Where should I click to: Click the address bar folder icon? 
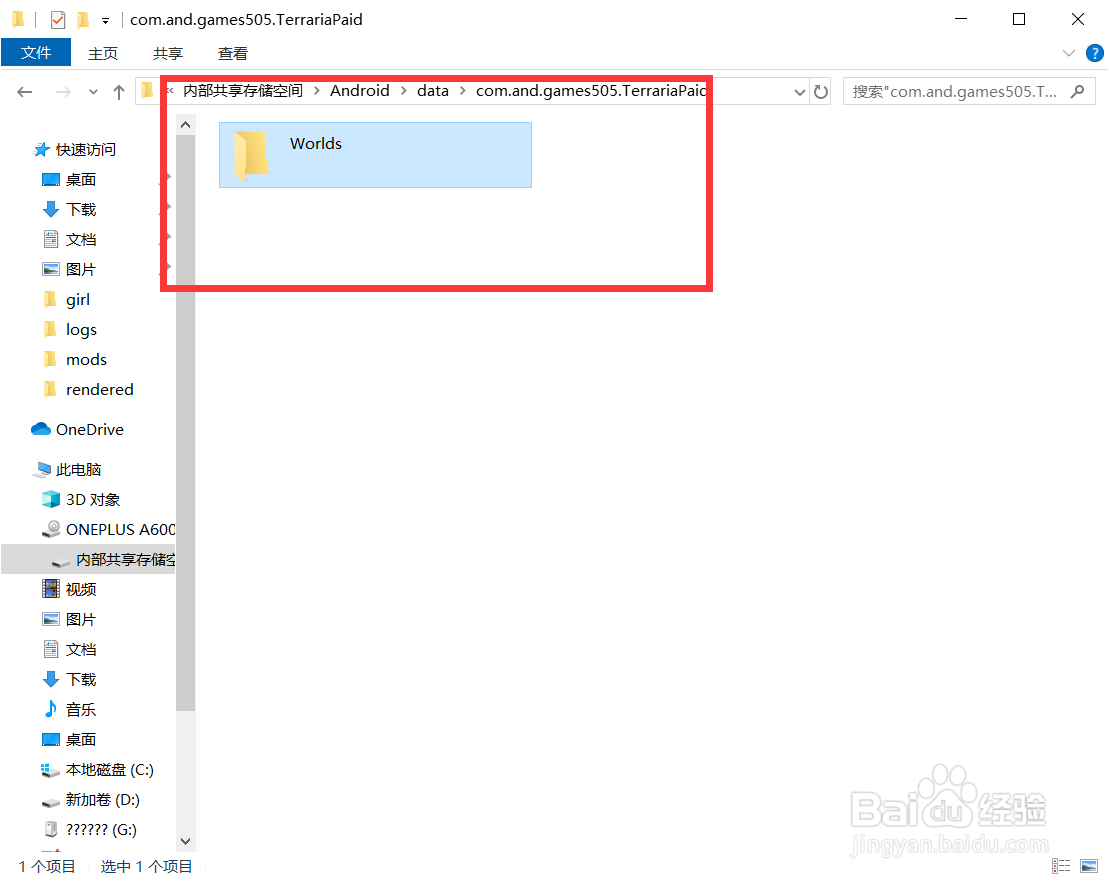tap(147, 91)
